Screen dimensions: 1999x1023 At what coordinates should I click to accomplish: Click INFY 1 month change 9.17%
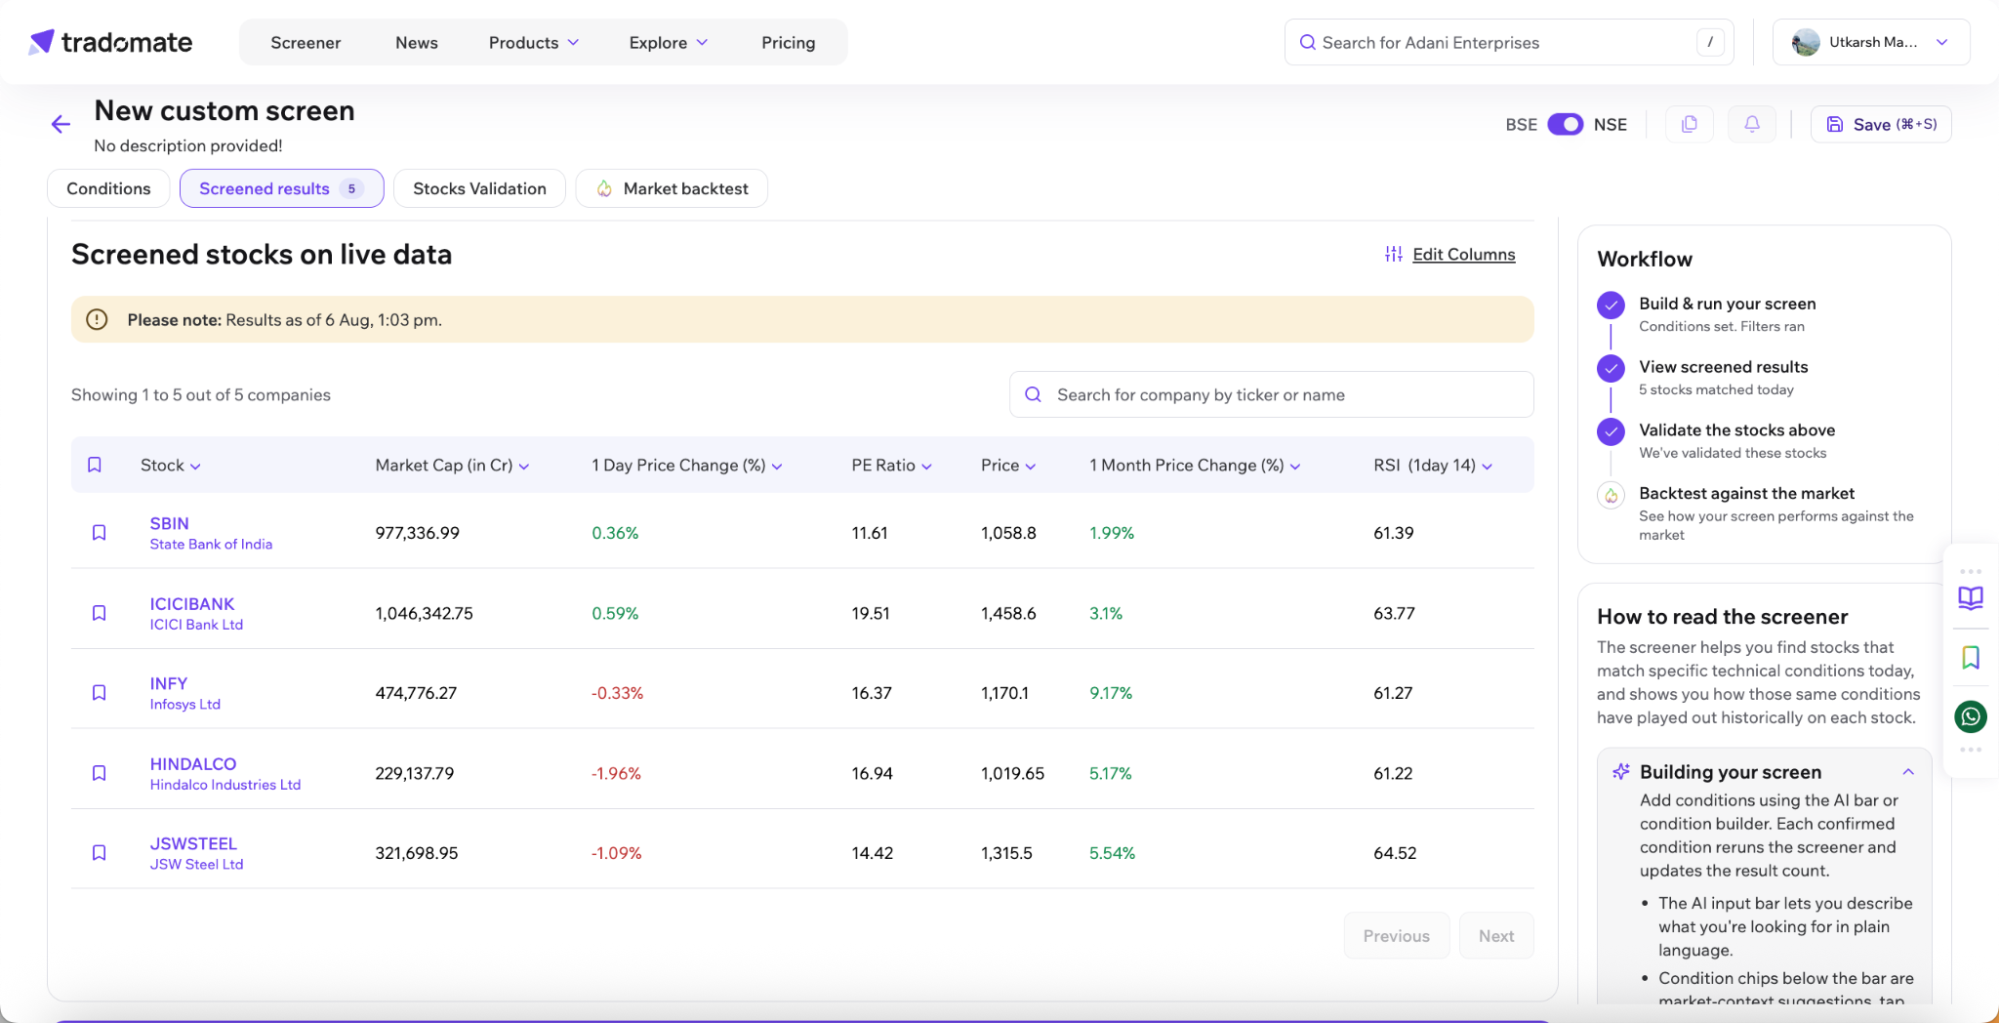pyautogui.click(x=1110, y=693)
